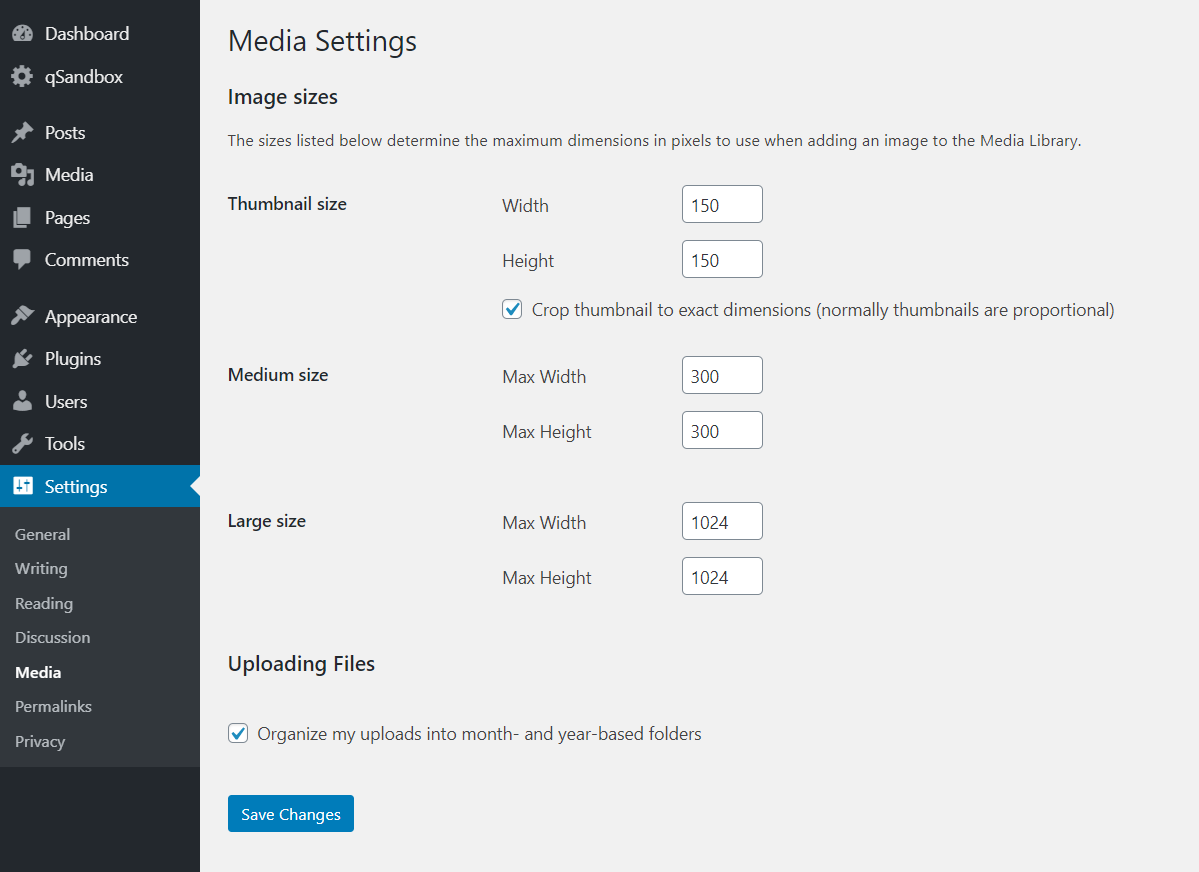Open Discussion settings in sidebar
This screenshot has height=872, width=1199.
(52, 638)
